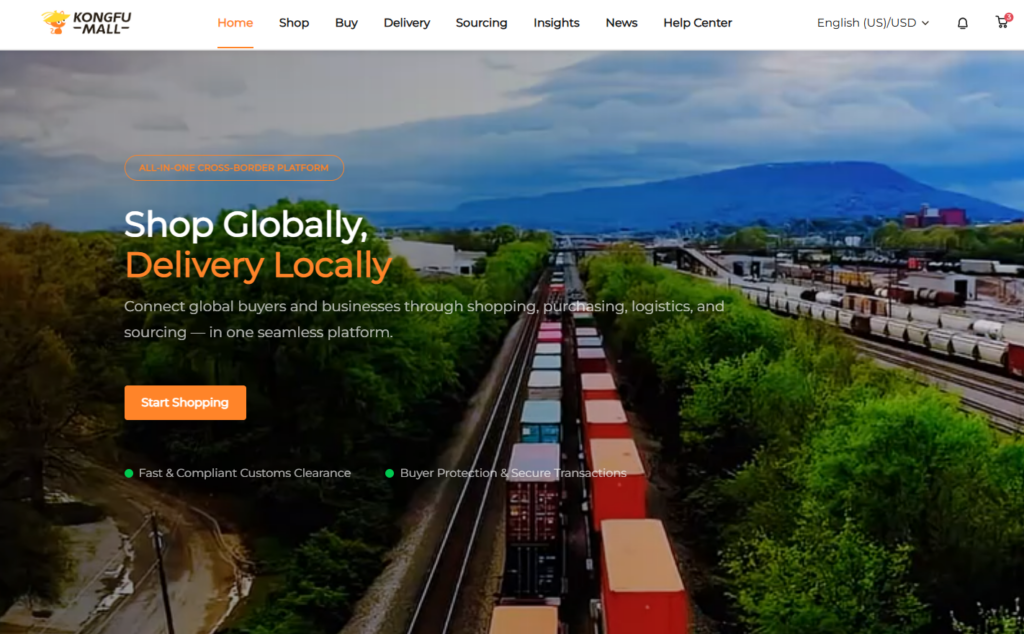Navigate to the Delivery page

406,23
